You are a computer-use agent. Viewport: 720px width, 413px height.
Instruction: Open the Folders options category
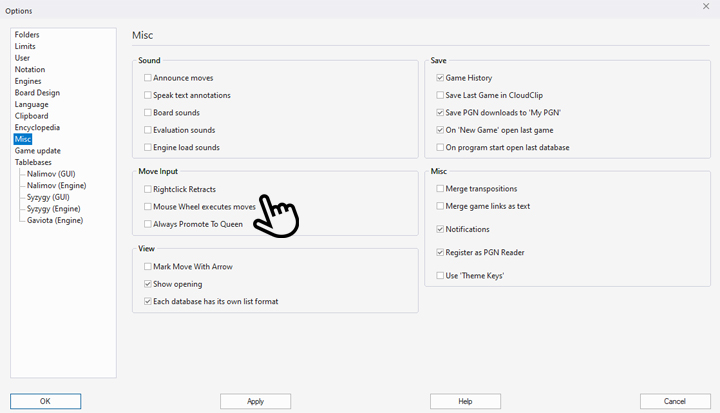[28, 35]
